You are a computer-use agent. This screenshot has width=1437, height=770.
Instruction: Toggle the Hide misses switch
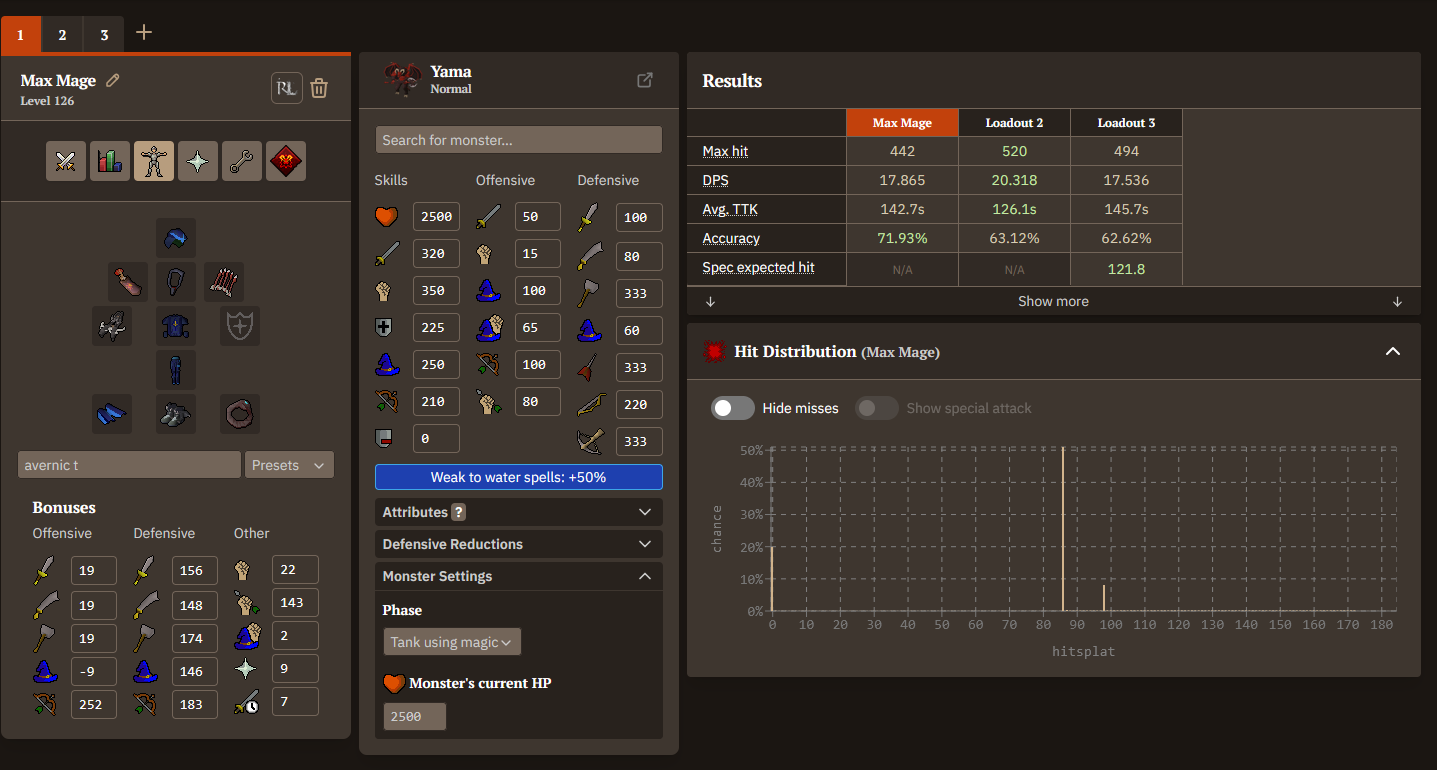coord(733,408)
